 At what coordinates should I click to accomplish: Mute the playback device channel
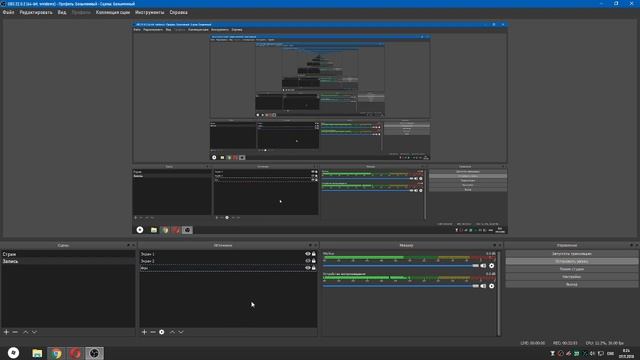[x=483, y=286]
